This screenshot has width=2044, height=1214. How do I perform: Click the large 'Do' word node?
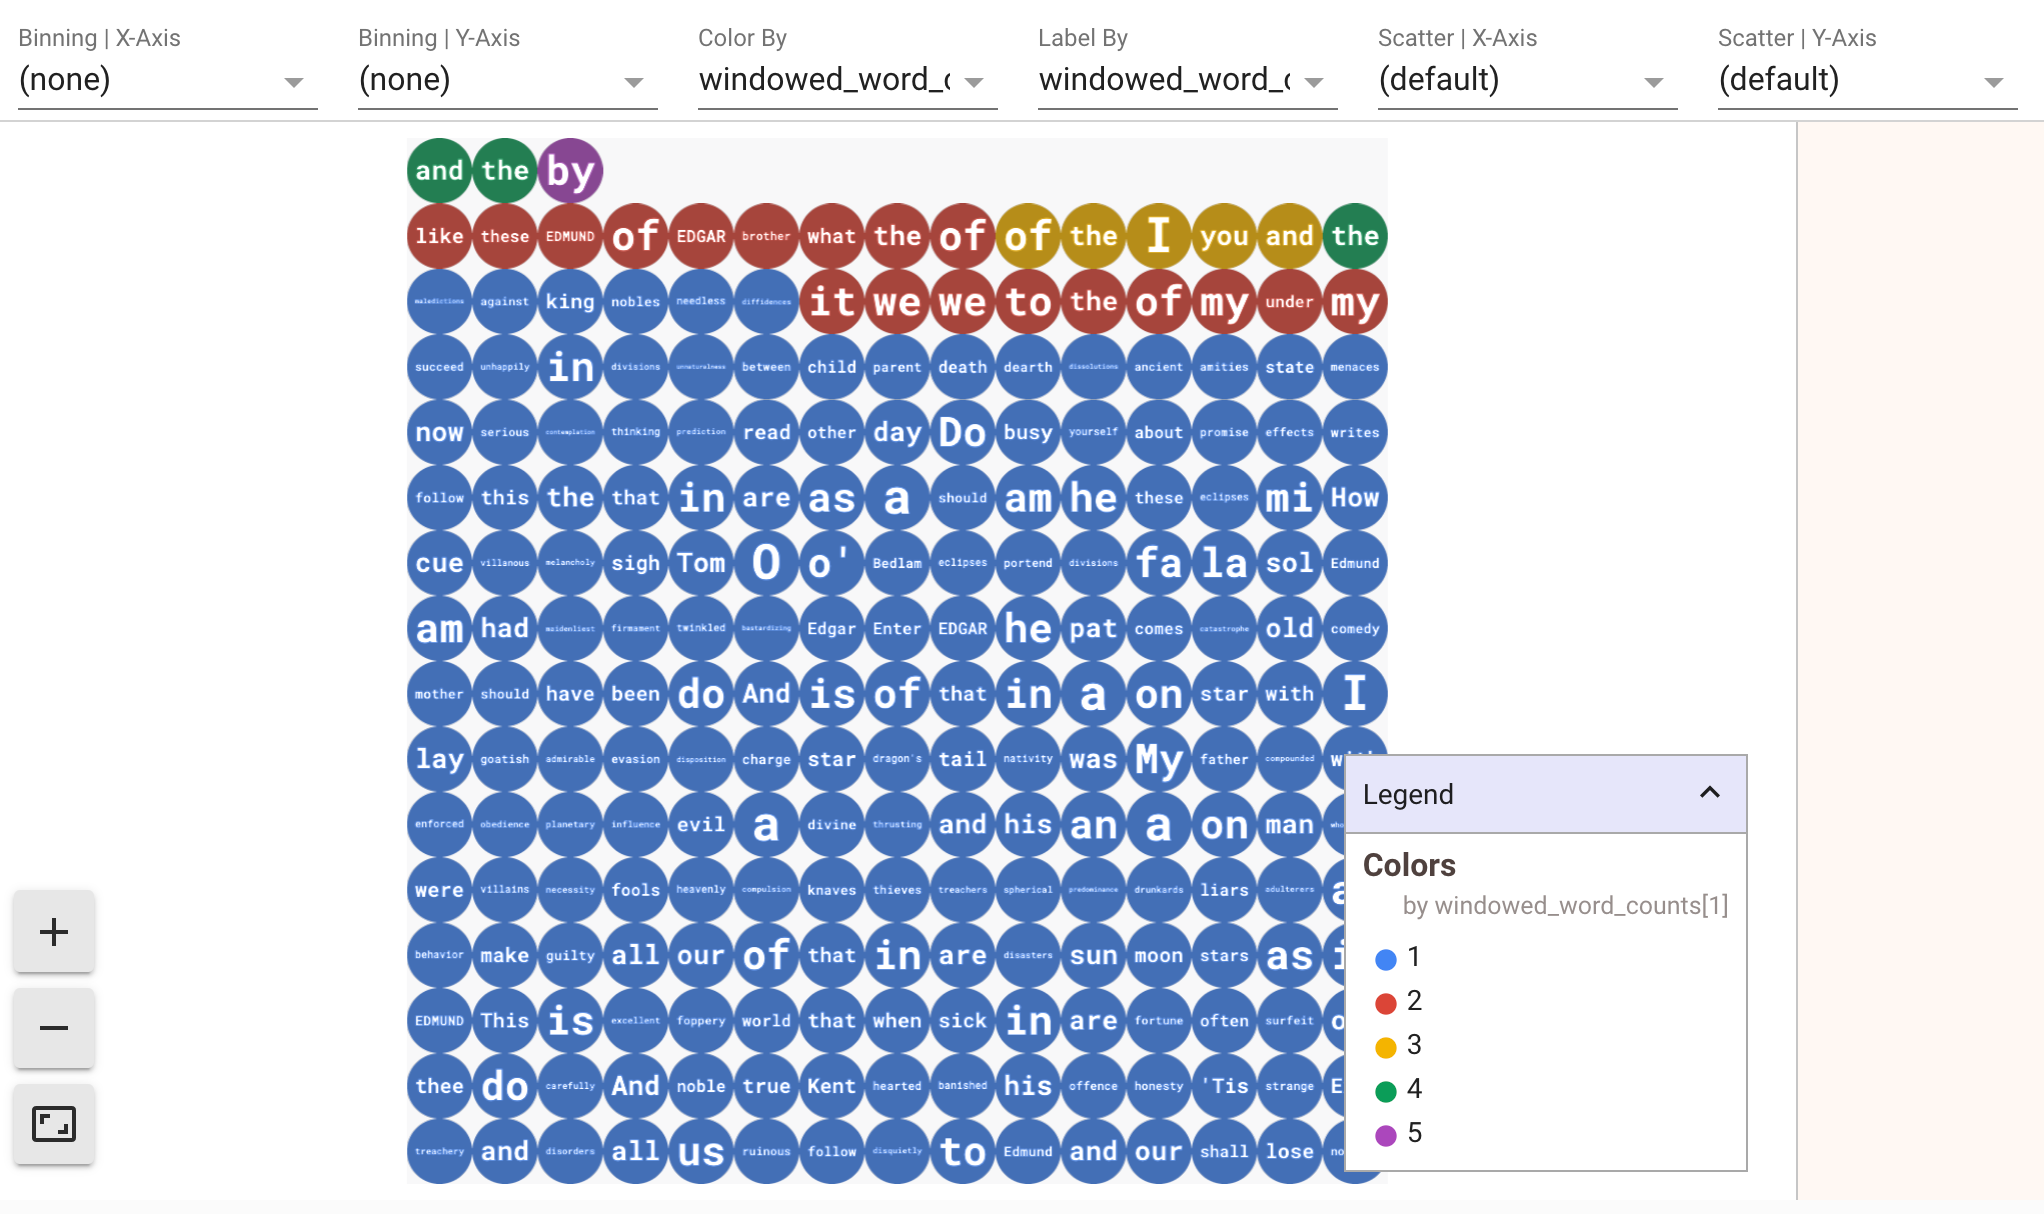pyautogui.click(x=961, y=431)
